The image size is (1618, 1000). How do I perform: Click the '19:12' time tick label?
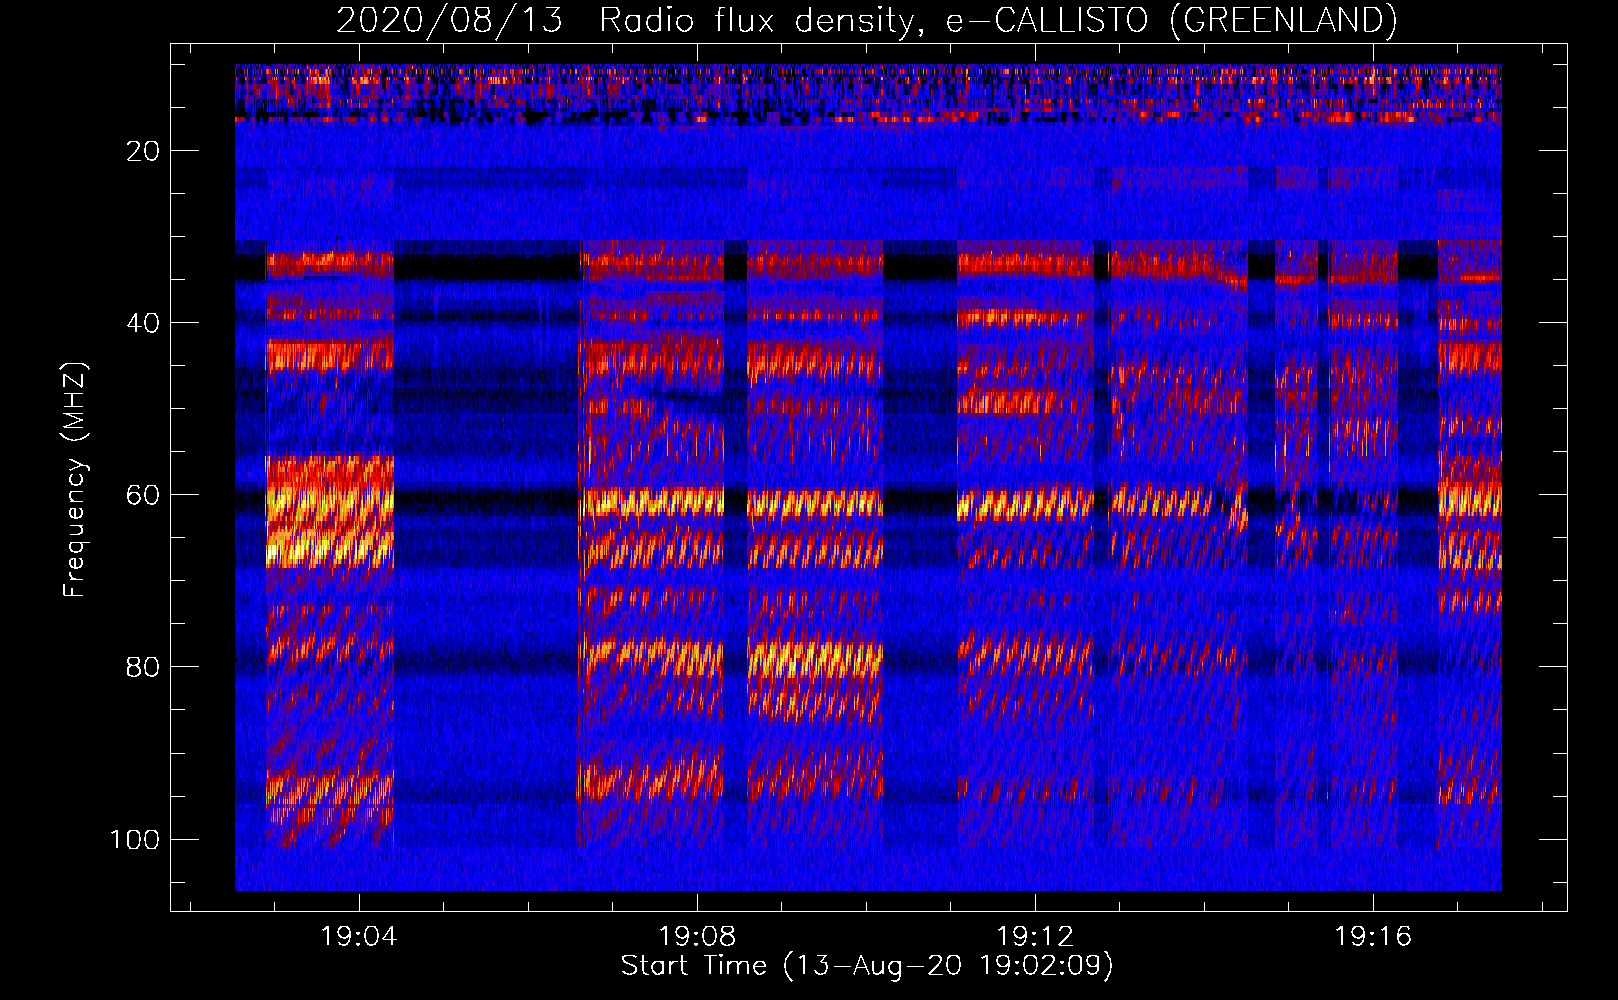(1035, 937)
